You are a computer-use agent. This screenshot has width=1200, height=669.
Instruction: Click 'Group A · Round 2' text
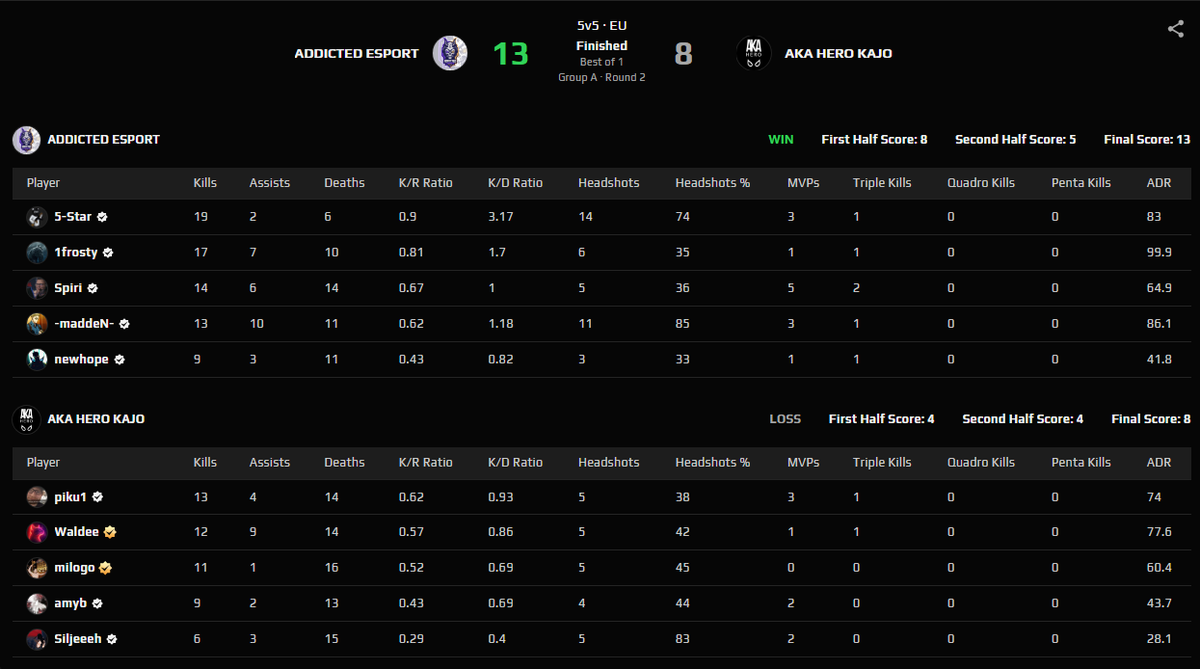[602, 77]
